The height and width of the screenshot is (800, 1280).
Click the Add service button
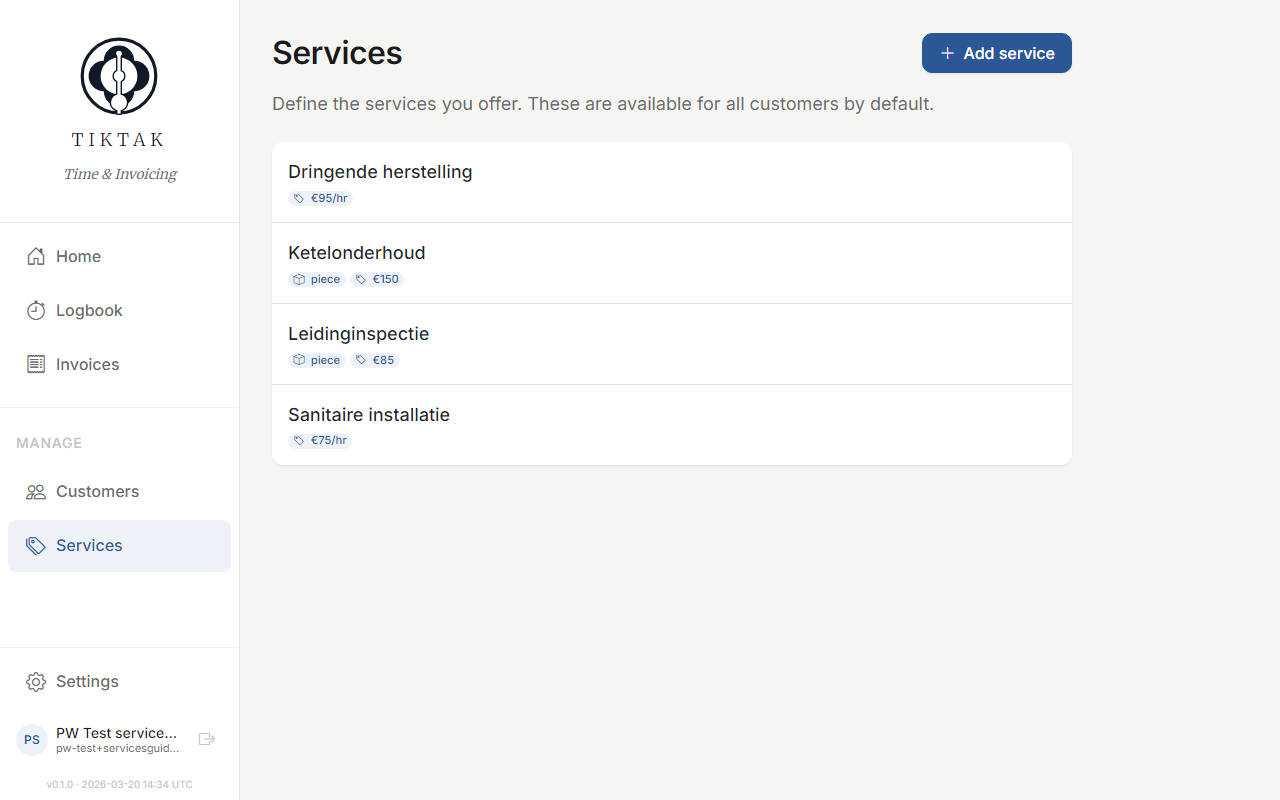click(996, 53)
